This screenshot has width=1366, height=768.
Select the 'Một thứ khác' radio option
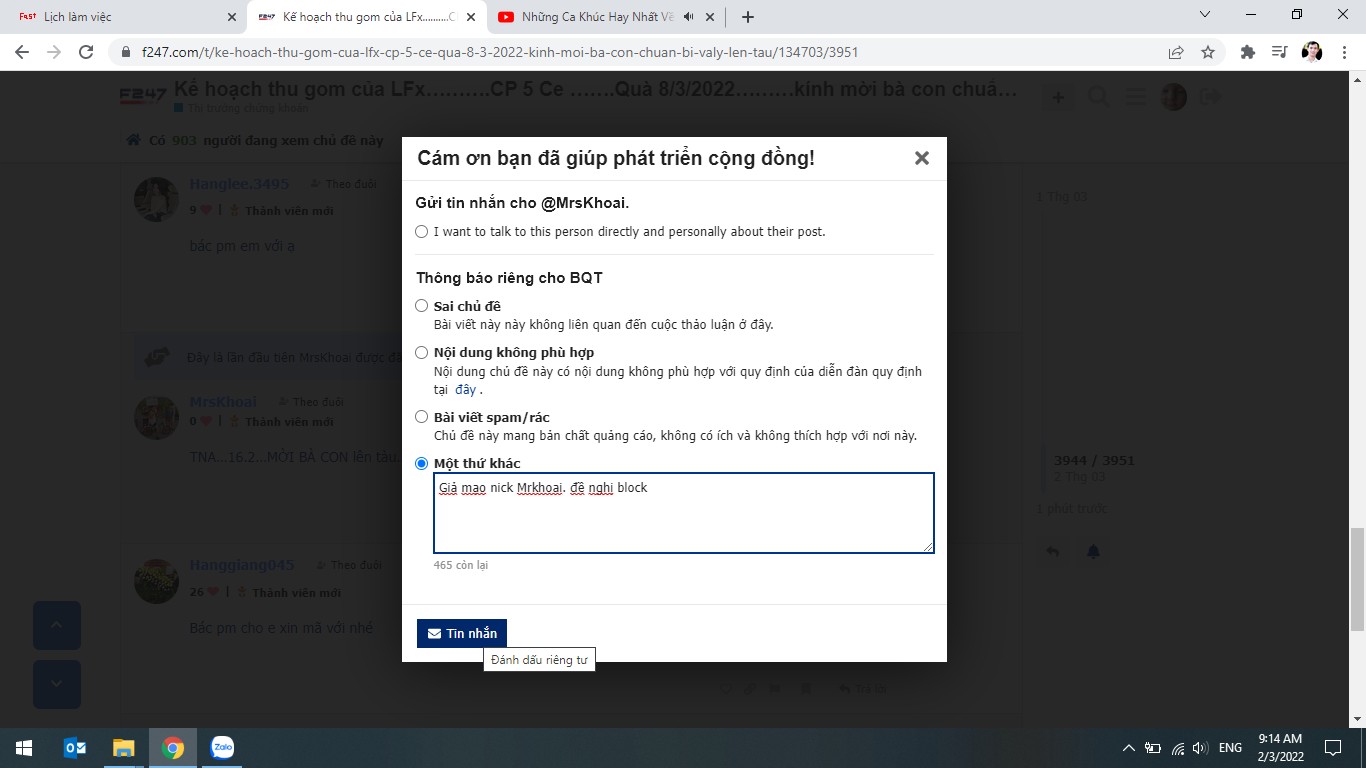tap(422, 463)
